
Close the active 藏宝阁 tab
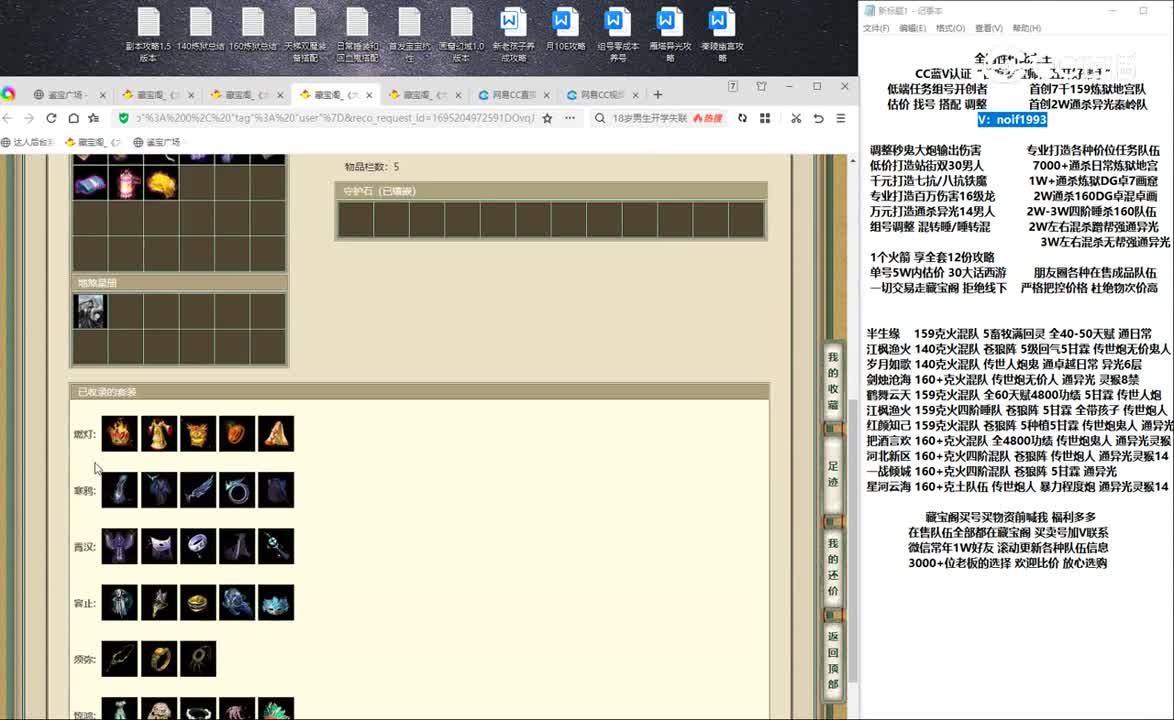369,95
